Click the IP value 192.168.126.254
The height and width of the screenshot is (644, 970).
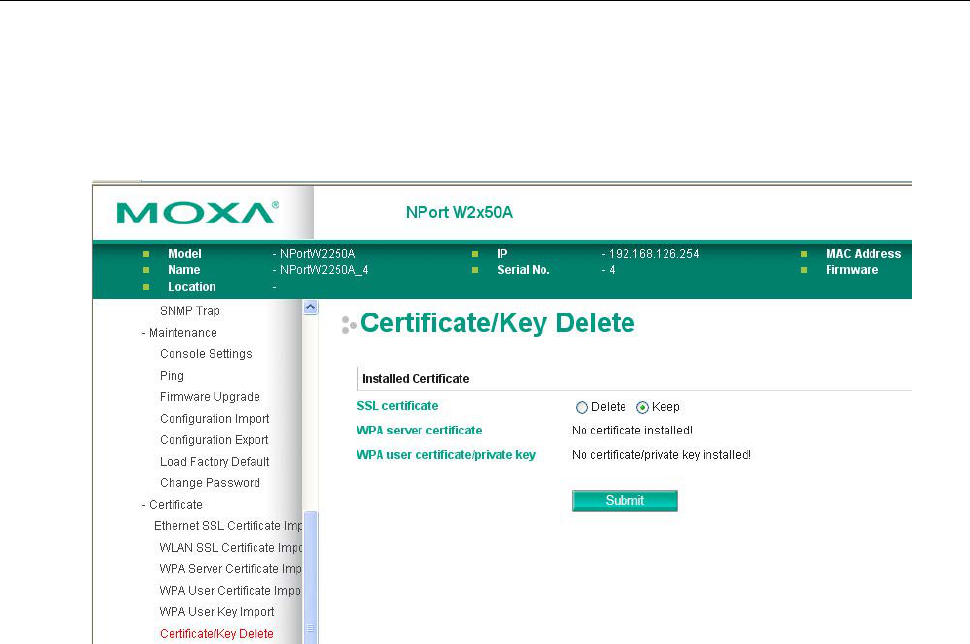click(x=654, y=254)
